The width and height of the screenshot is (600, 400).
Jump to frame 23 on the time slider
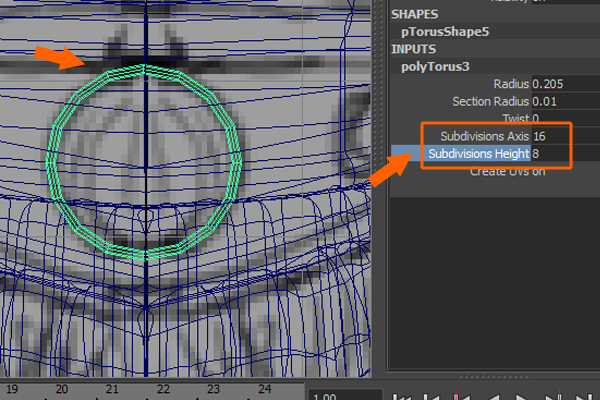point(214,389)
